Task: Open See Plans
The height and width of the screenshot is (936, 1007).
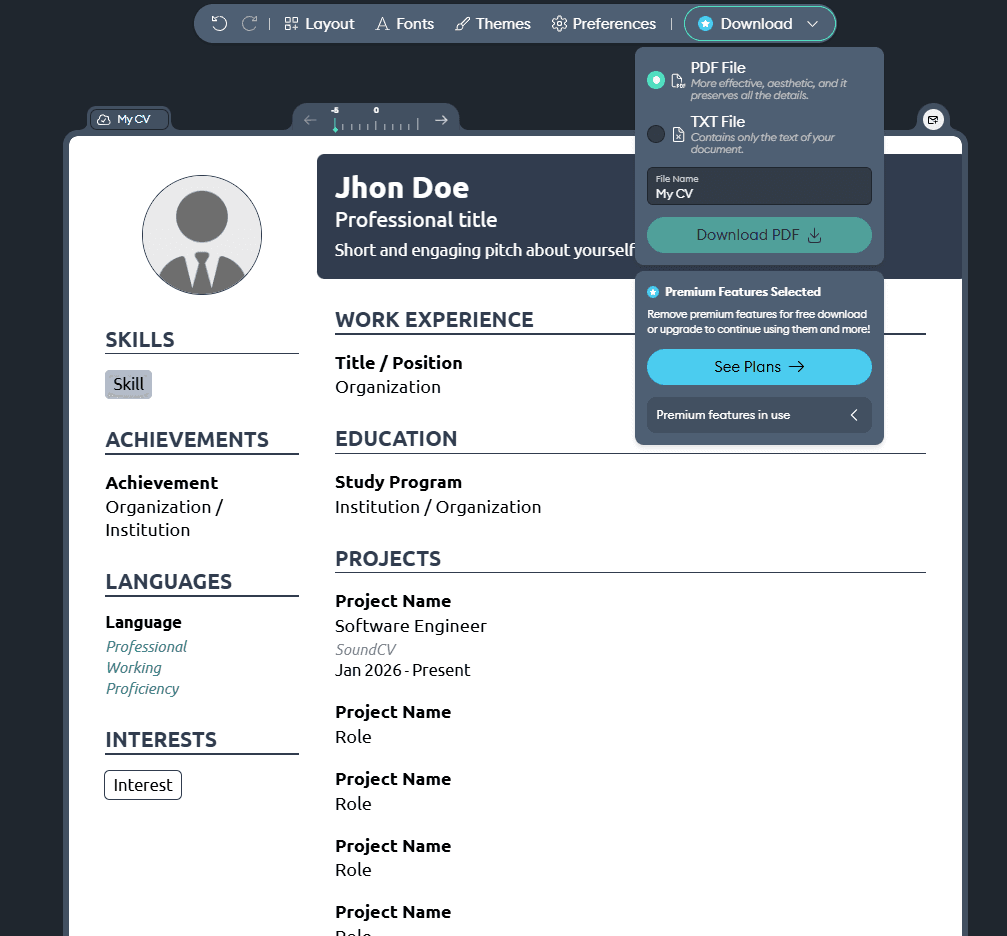Action: tap(758, 367)
